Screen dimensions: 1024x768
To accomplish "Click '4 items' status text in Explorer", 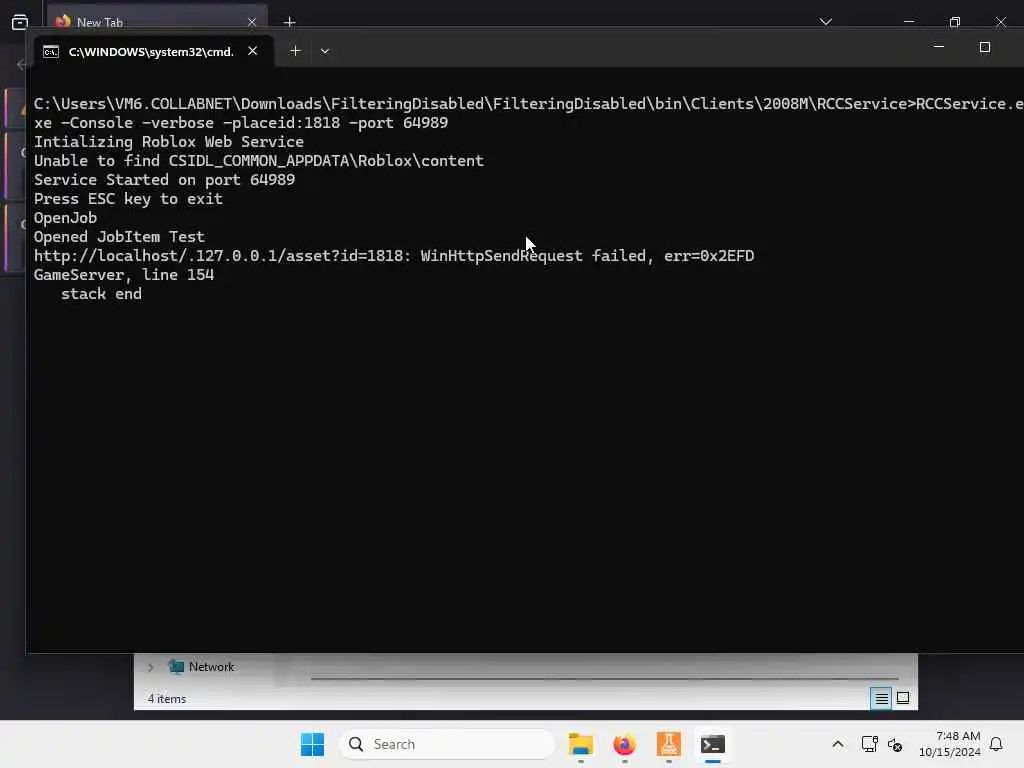I will coord(167,699).
